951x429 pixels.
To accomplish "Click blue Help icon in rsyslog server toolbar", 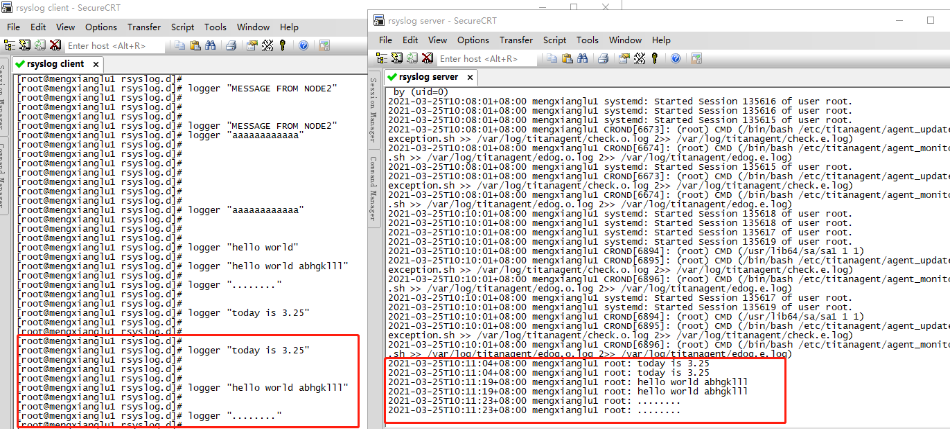I will coord(675,58).
